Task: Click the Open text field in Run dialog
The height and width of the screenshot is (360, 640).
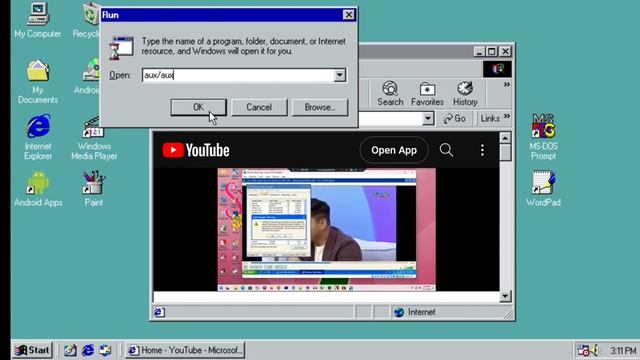Action: 239,75
